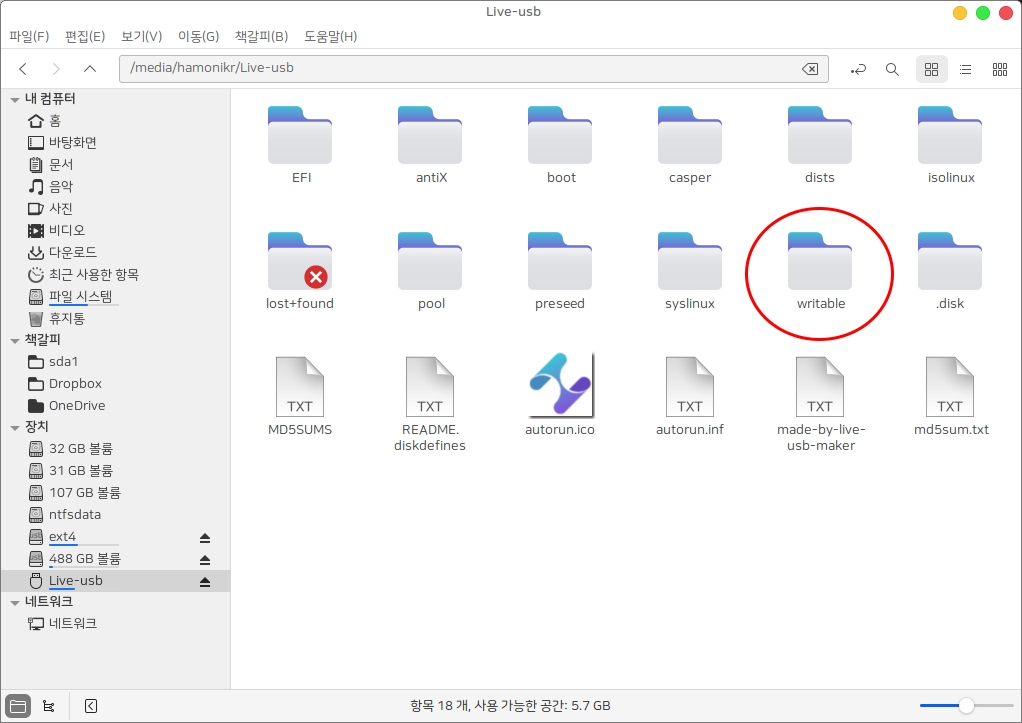Go back using the back arrow
This screenshot has width=1022, height=723.
[x=23, y=69]
